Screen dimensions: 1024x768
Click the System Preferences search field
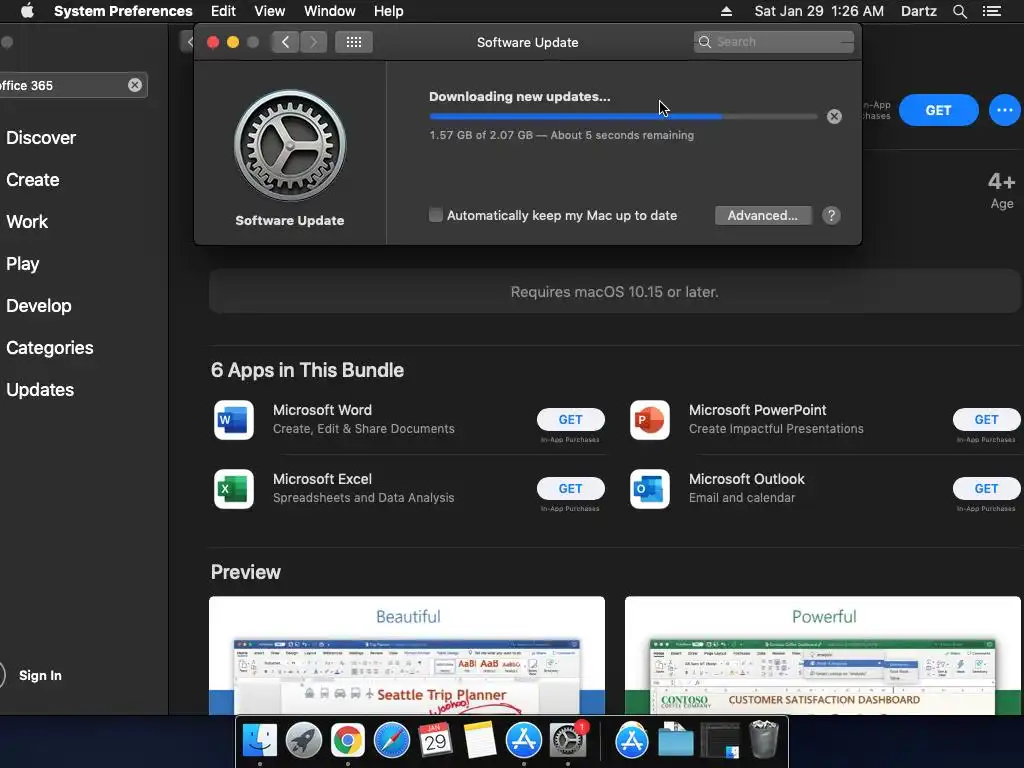coord(774,42)
